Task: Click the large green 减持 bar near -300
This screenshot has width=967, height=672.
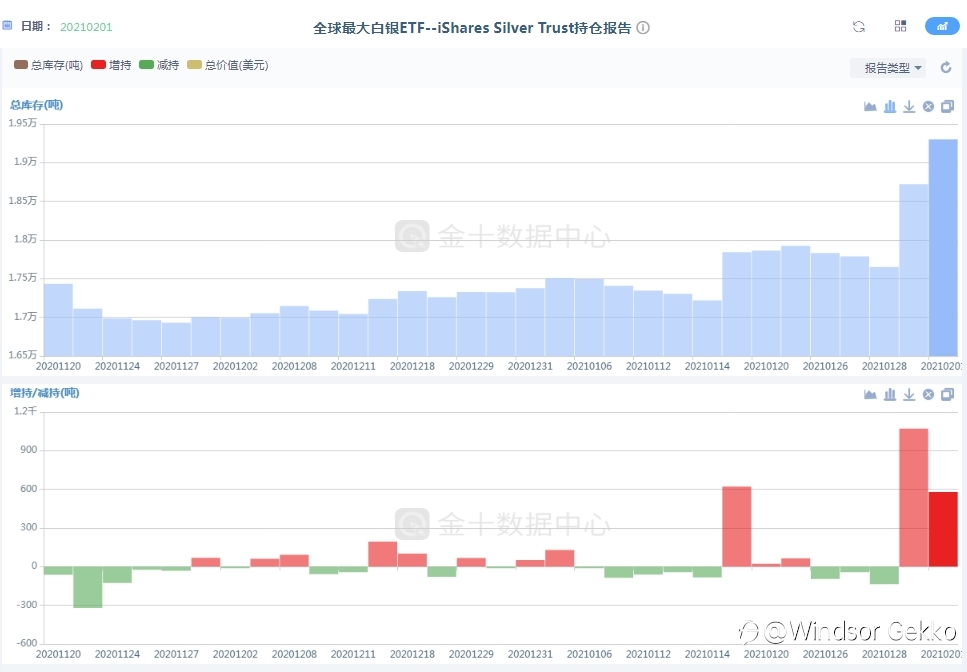Action: [88, 587]
